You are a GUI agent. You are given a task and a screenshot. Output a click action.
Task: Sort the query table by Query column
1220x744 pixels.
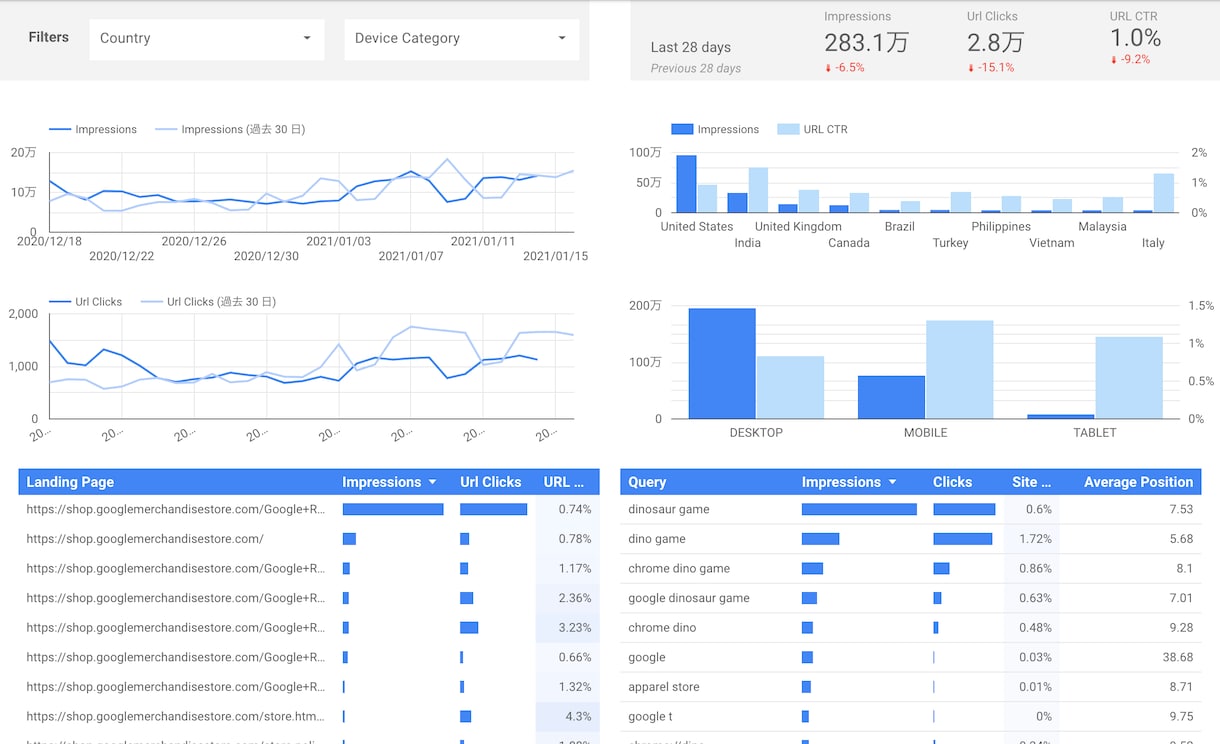tap(647, 482)
